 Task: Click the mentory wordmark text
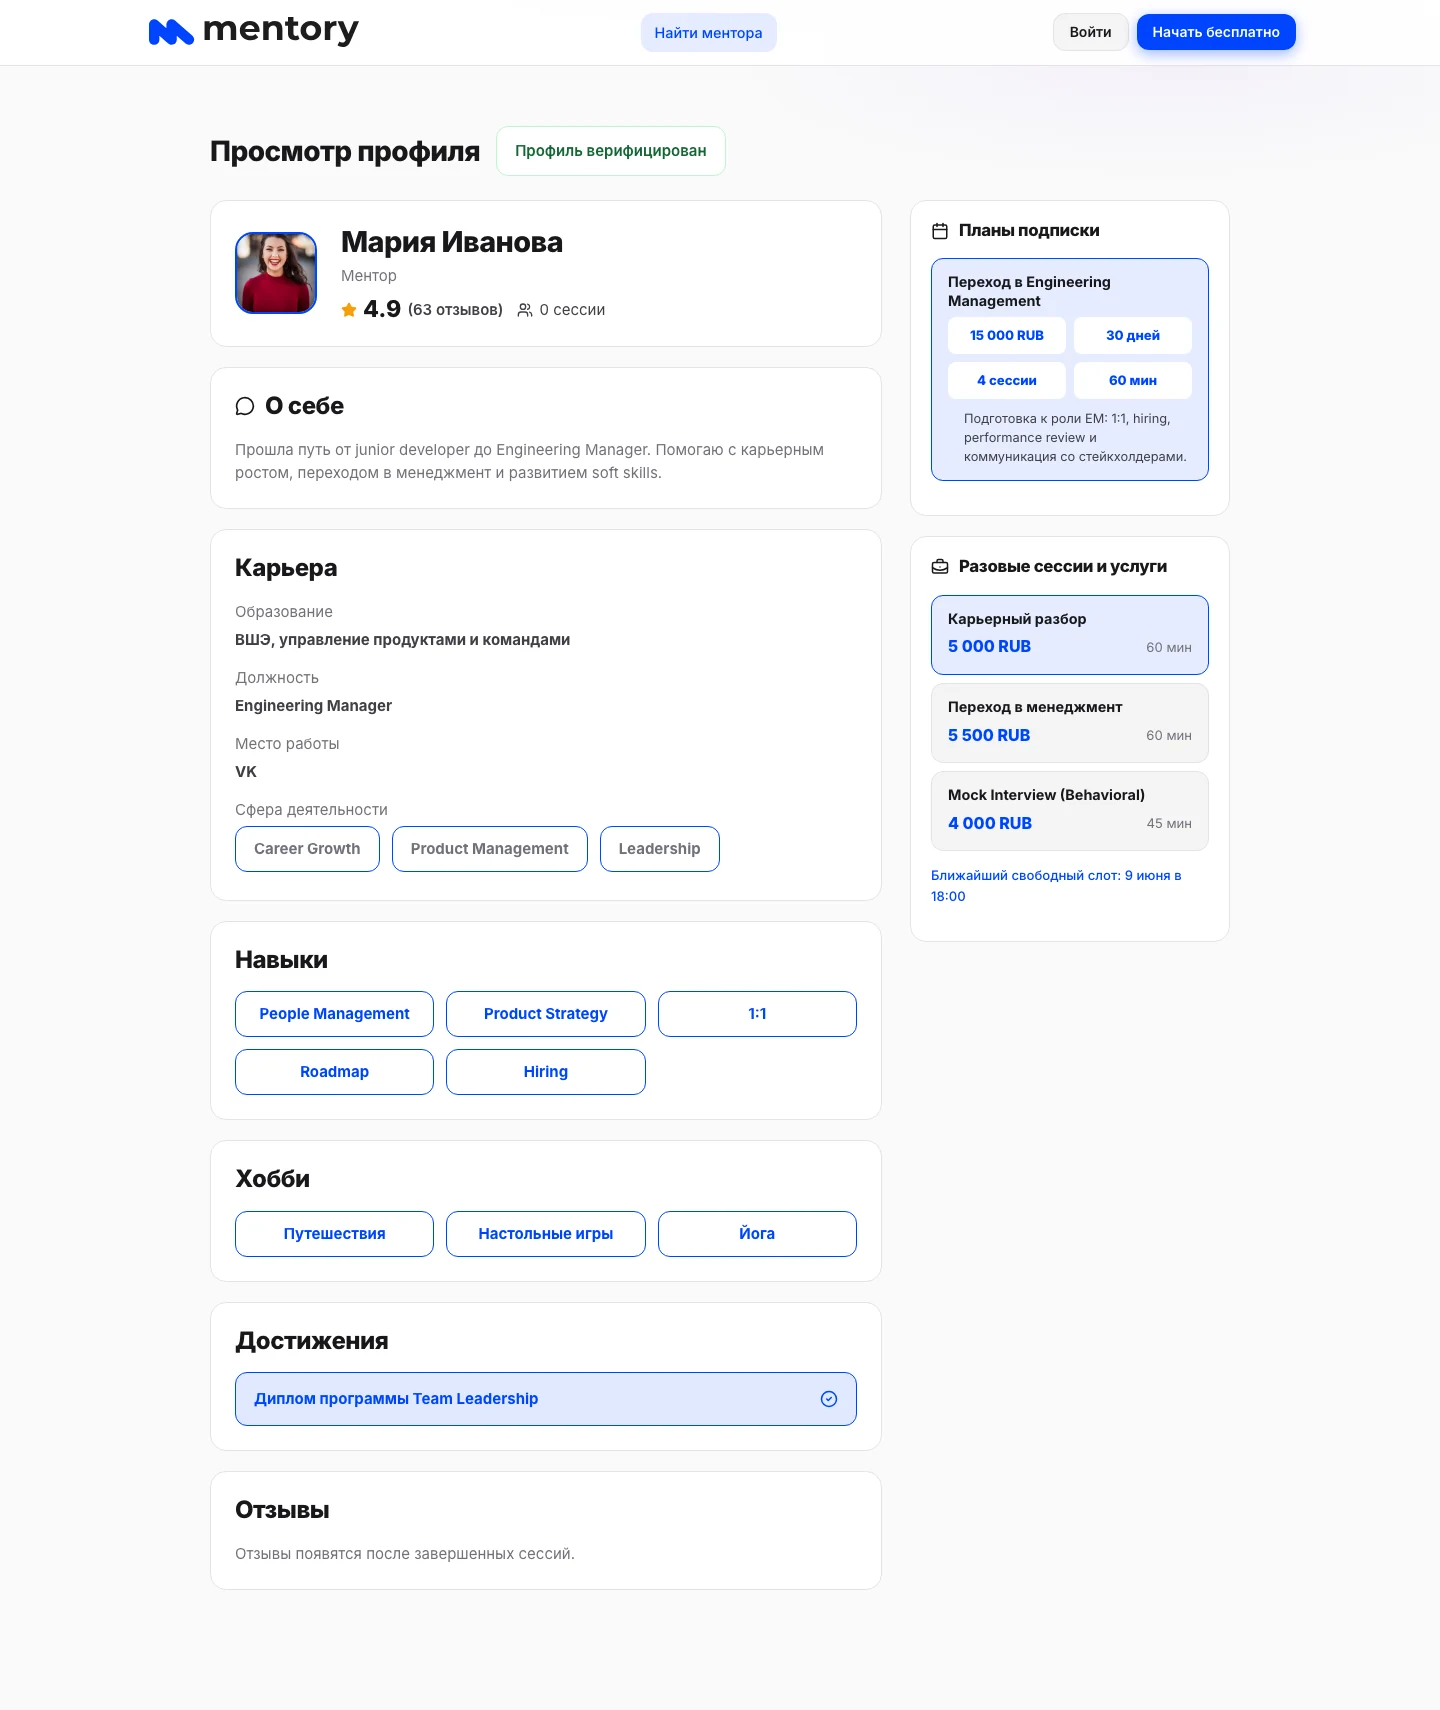(281, 31)
